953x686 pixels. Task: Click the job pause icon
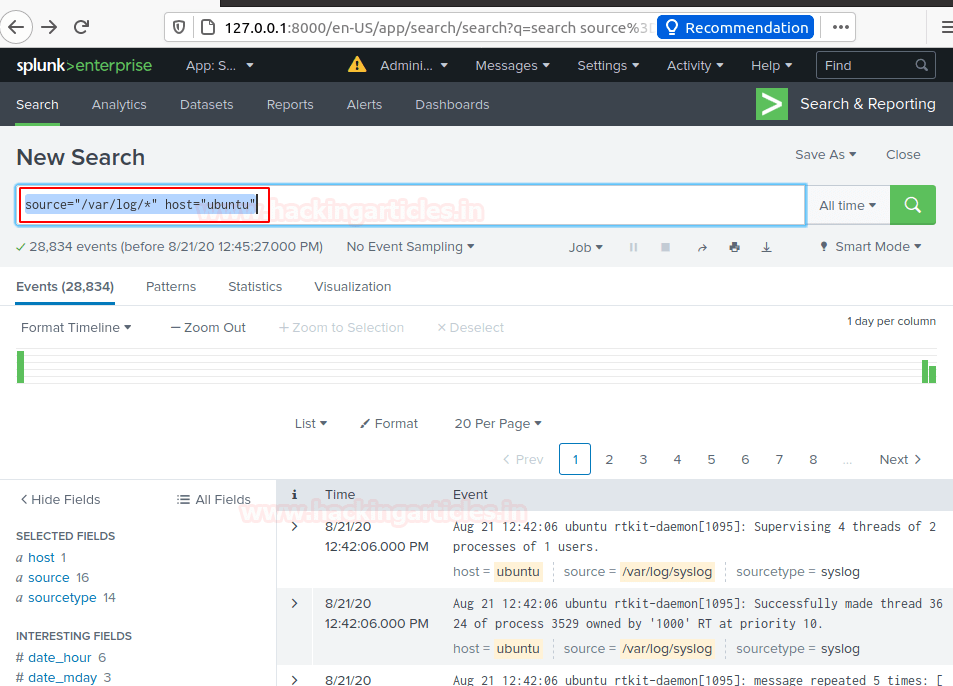point(633,247)
